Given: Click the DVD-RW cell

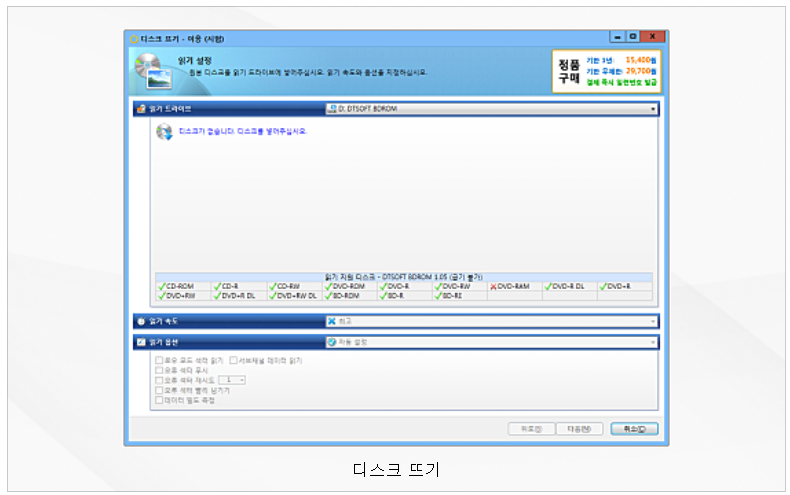Looking at the screenshot, I should pyautogui.click(x=459, y=286).
